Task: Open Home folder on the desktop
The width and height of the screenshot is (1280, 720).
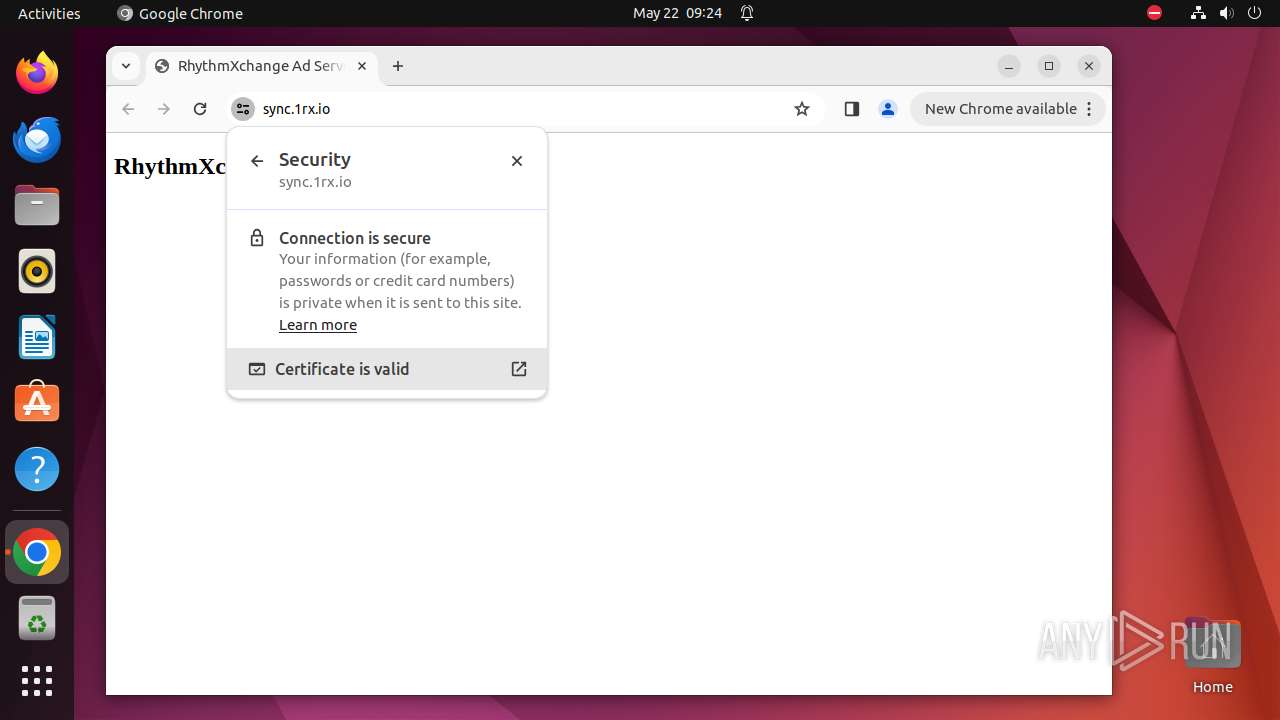Action: [1212, 656]
